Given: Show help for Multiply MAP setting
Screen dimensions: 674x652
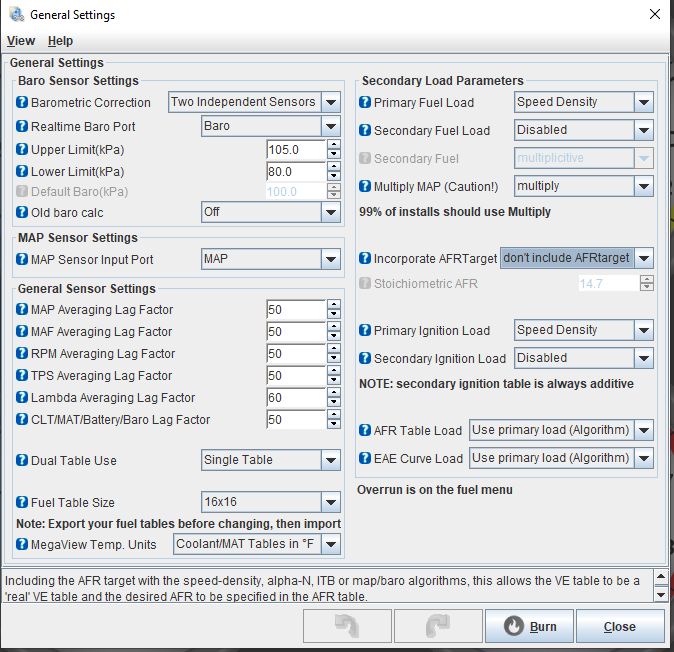Looking at the screenshot, I should click(365, 186).
